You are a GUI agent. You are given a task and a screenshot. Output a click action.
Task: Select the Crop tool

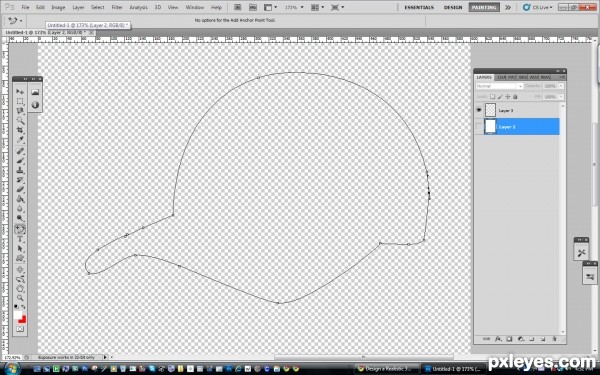pos(20,130)
